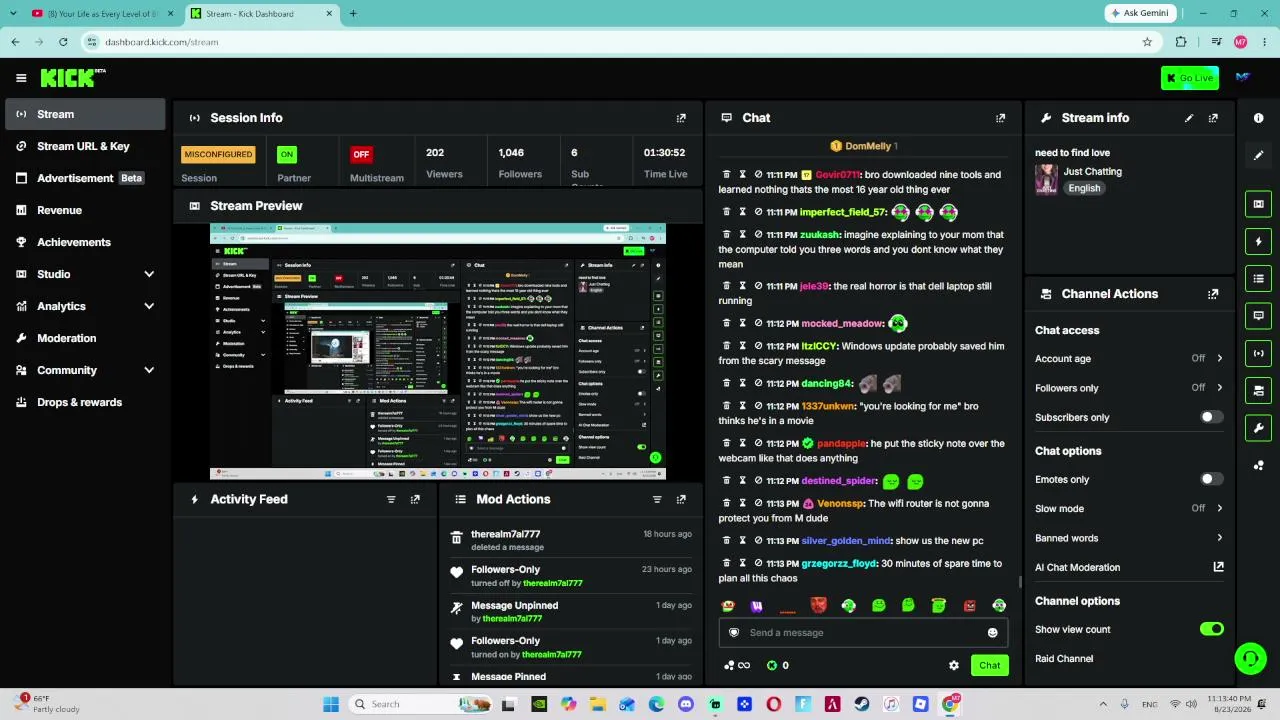Click Raid Channel option
Screen dimensions: 1280x720
tap(1064, 659)
